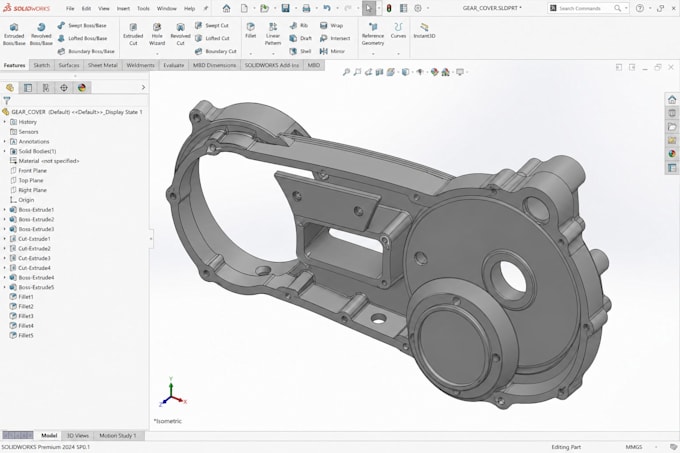
Task: Expand the Boss-Extrude5 feature
Action: click(5, 287)
